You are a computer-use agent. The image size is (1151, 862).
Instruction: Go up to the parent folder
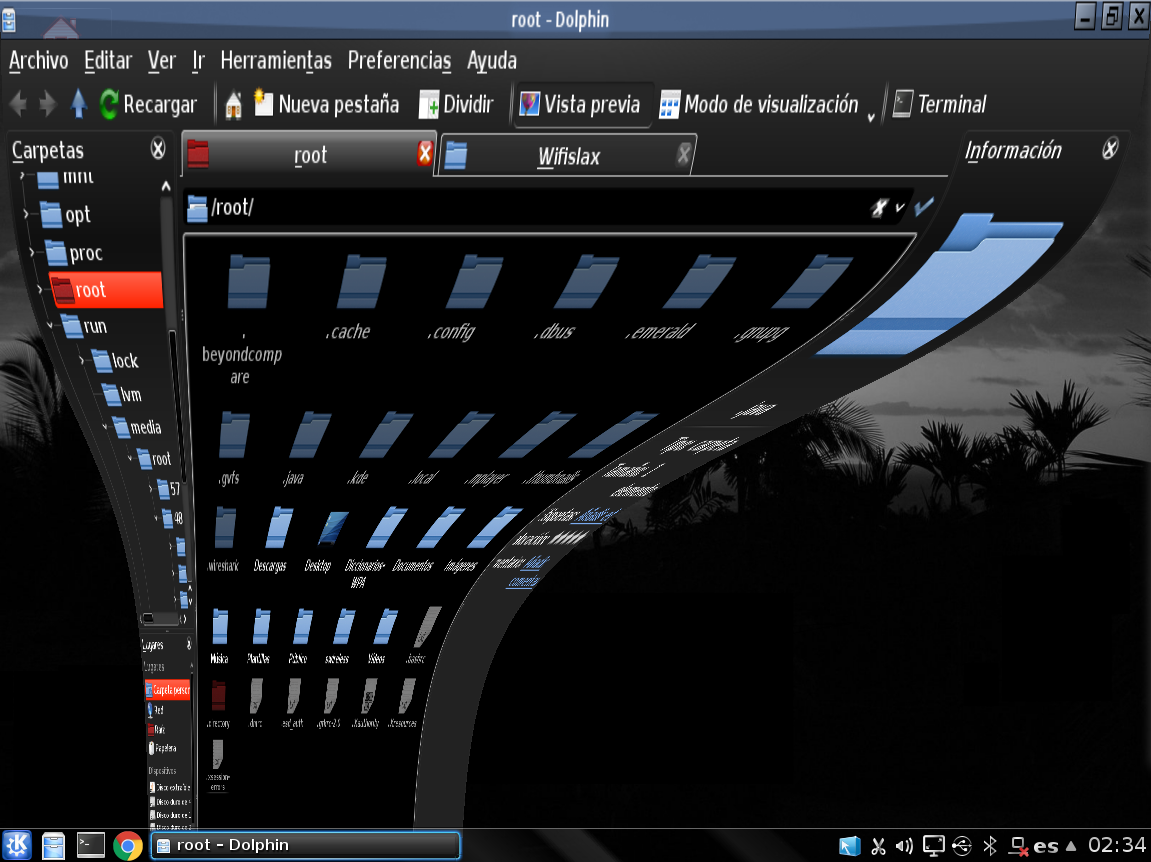click(79, 104)
